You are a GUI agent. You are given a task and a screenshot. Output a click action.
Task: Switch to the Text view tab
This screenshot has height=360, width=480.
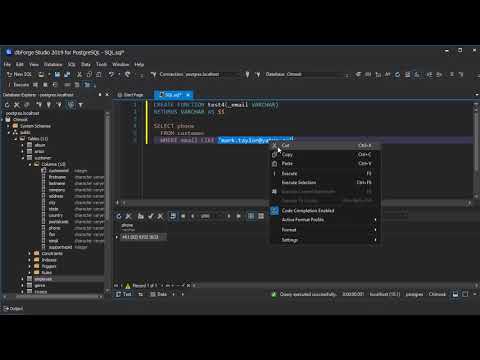[124, 294]
